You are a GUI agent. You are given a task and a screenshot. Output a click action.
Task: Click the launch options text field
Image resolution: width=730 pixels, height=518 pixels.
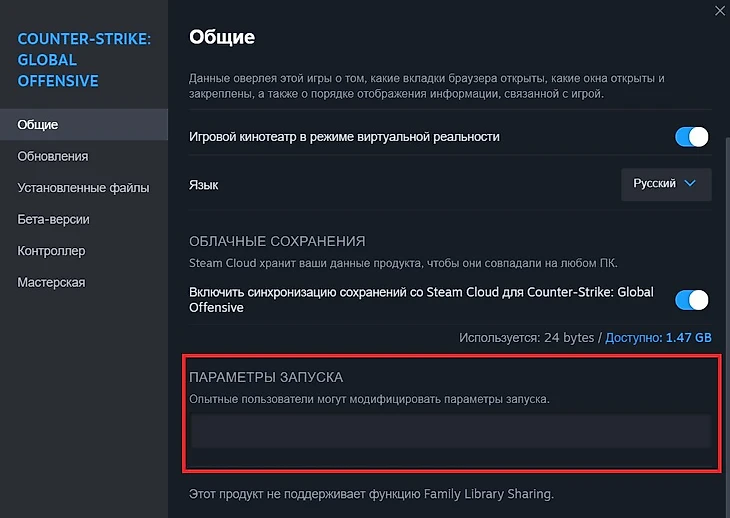(x=450, y=431)
